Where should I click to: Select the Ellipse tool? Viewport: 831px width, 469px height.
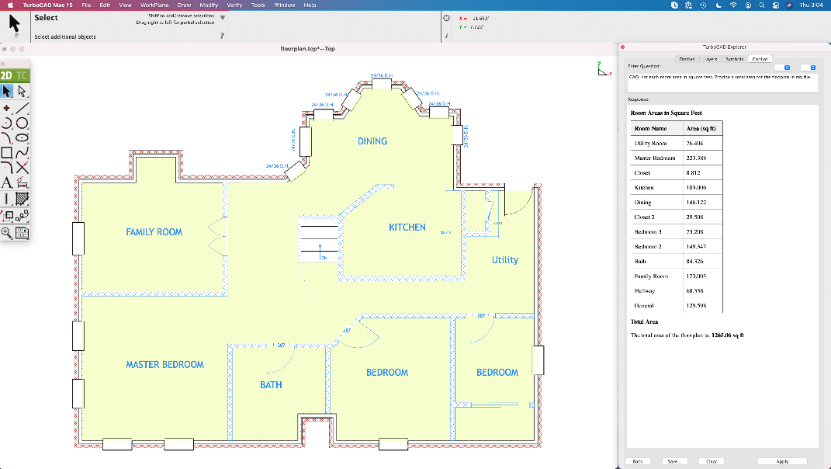click(x=22, y=138)
